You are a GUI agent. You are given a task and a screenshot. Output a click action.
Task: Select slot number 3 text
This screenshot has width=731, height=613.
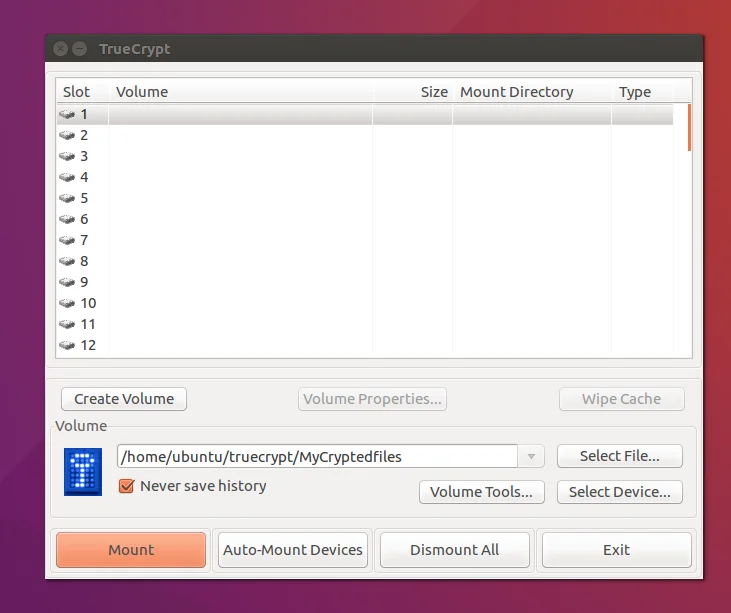coord(84,156)
